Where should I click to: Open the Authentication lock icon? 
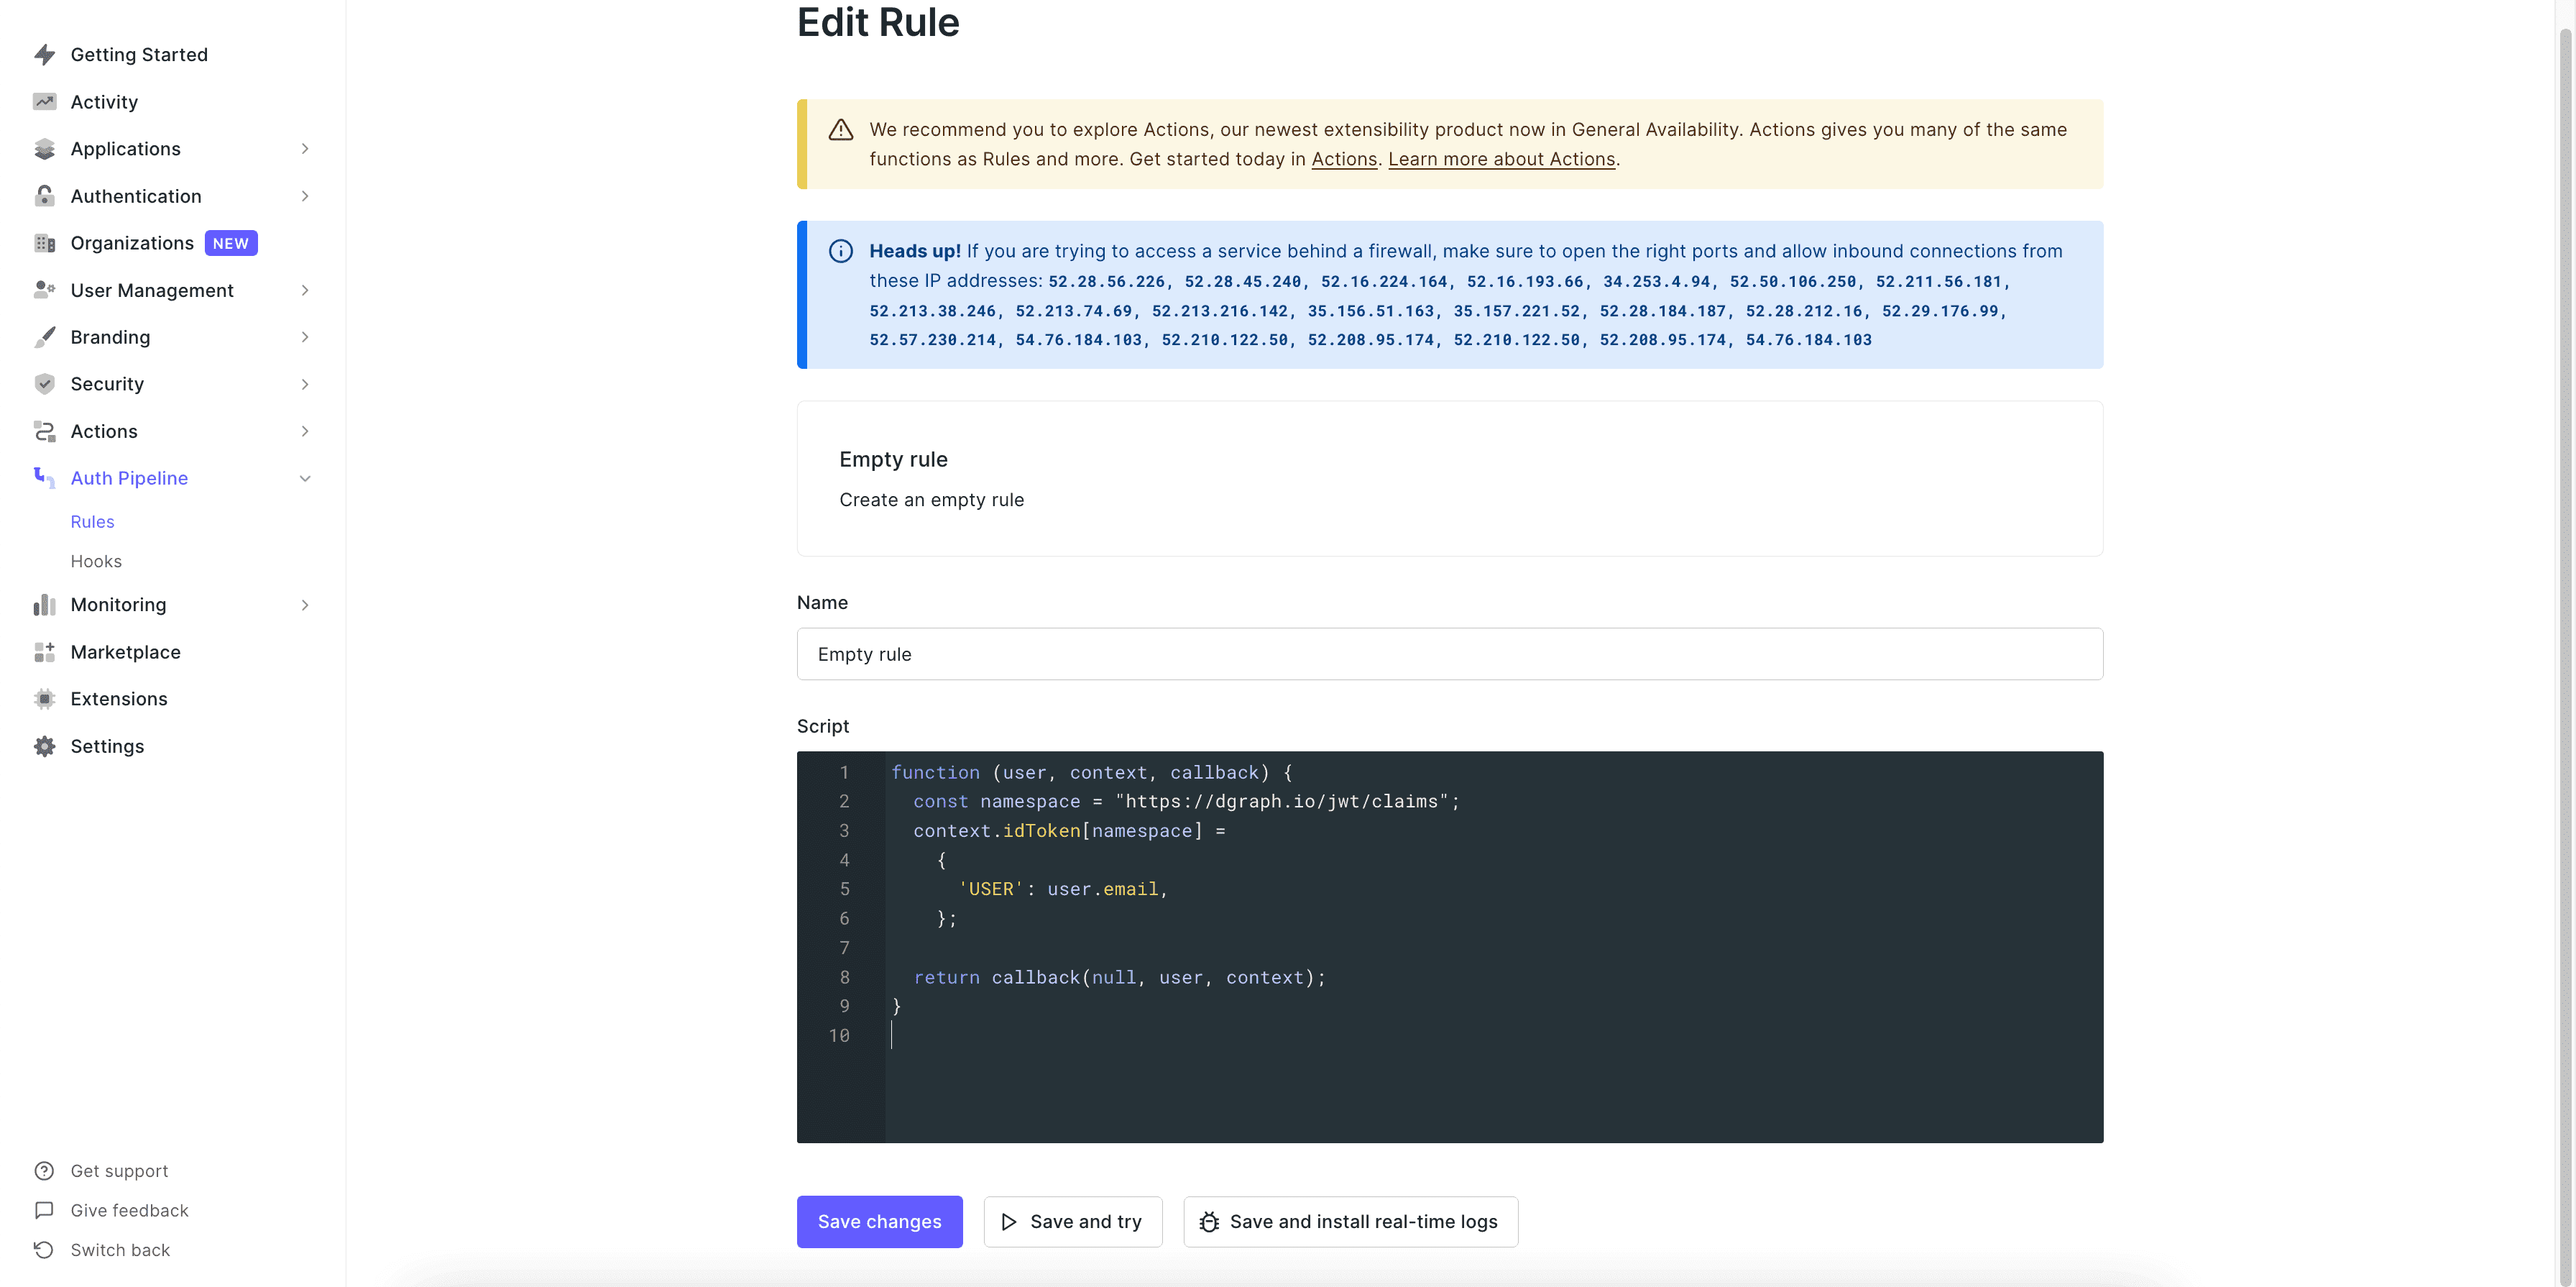pyautogui.click(x=45, y=195)
